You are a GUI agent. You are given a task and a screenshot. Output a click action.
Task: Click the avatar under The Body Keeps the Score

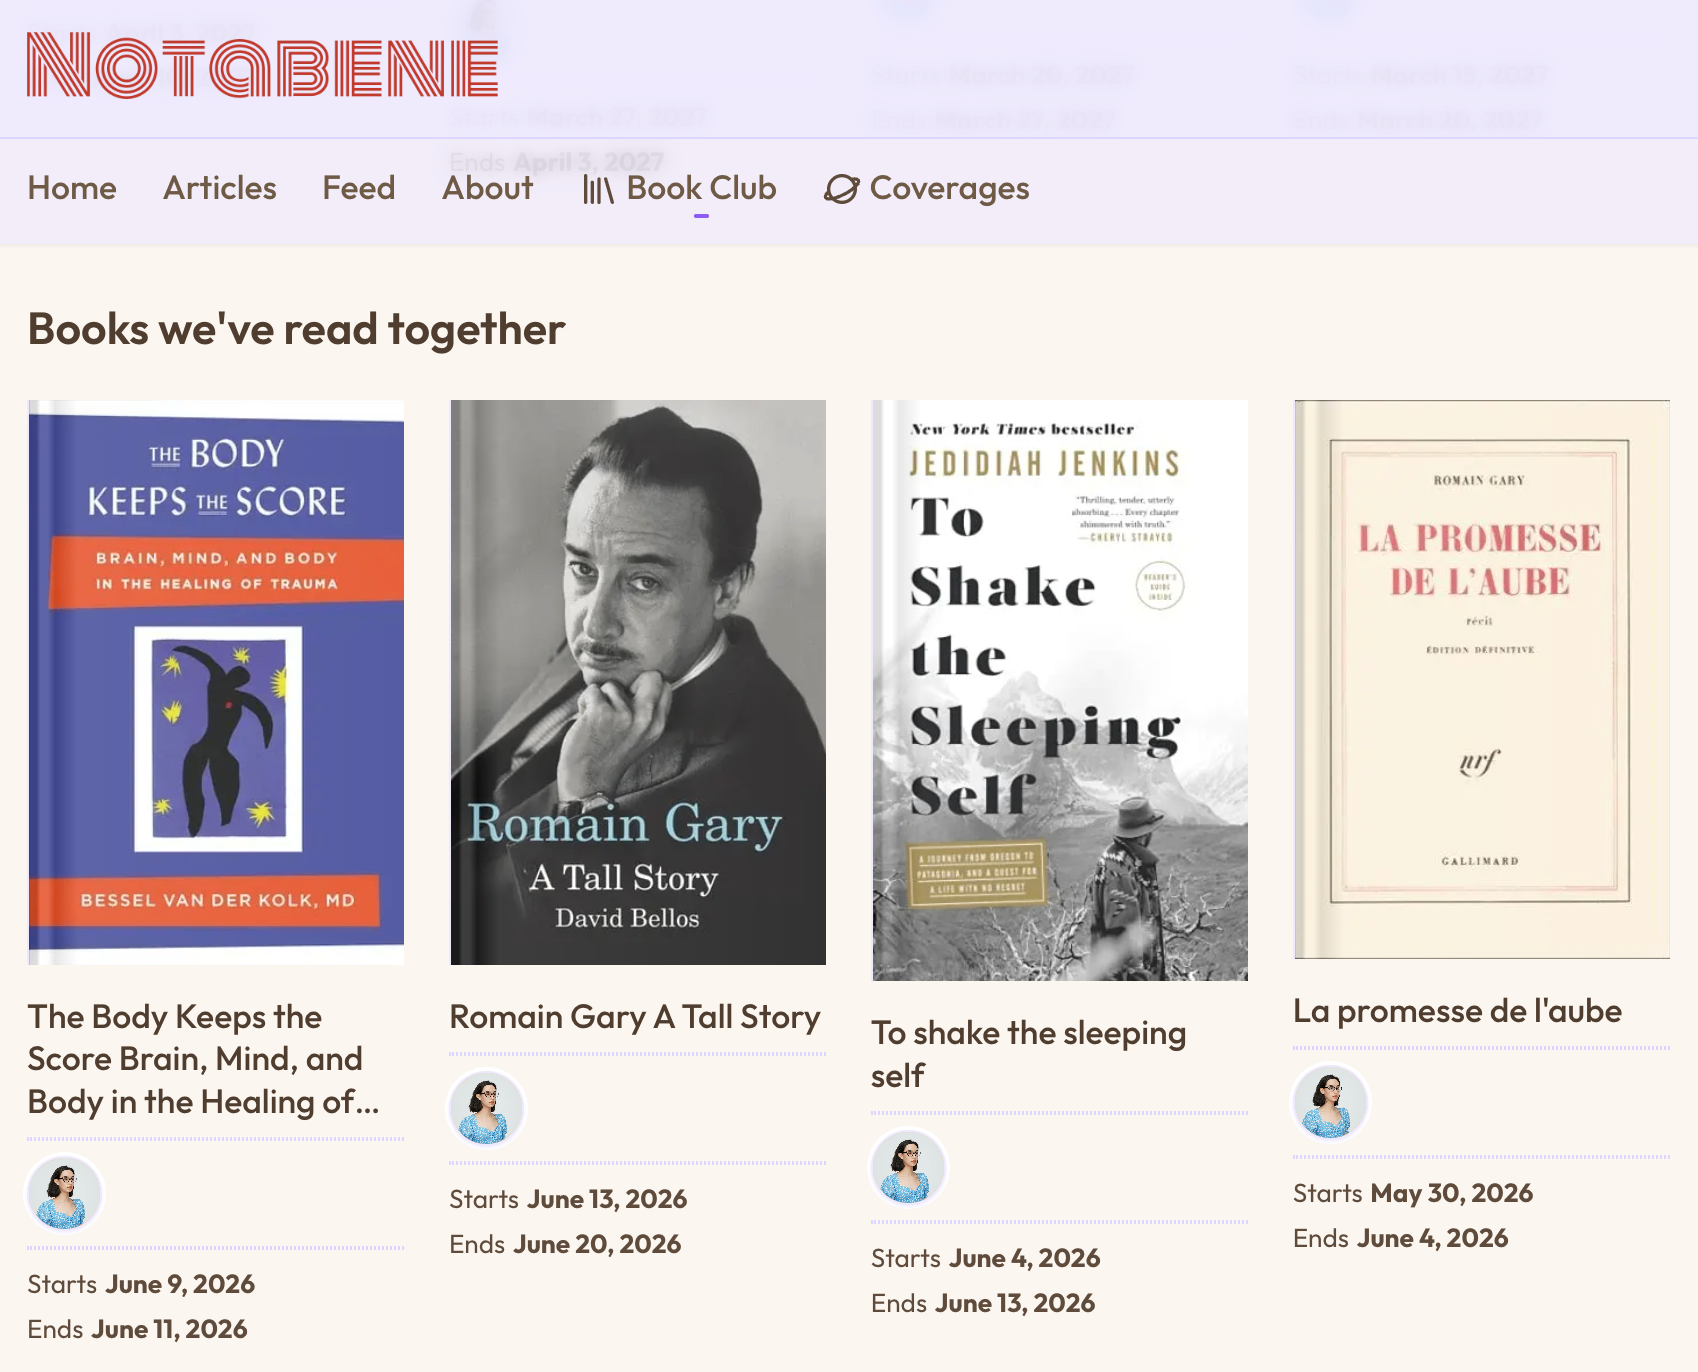coord(64,1194)
